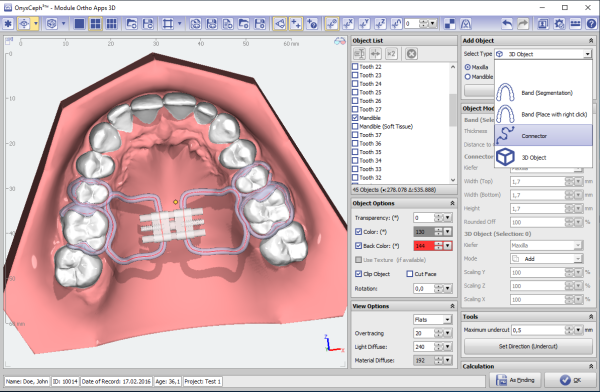Collapse the View Options panel
This screenshot has height=392, width=600.
point(452,306)
